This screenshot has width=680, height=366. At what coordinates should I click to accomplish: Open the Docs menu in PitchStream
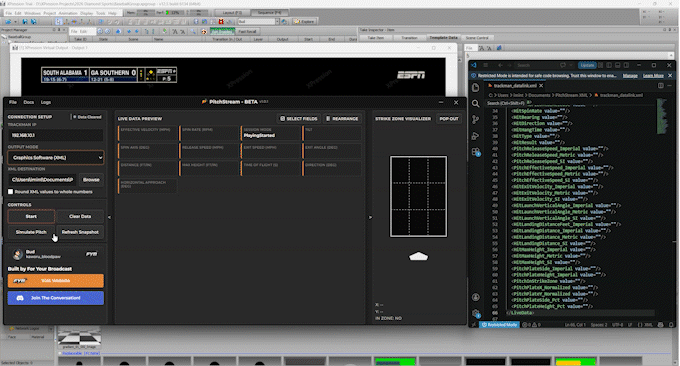[29, 102]
